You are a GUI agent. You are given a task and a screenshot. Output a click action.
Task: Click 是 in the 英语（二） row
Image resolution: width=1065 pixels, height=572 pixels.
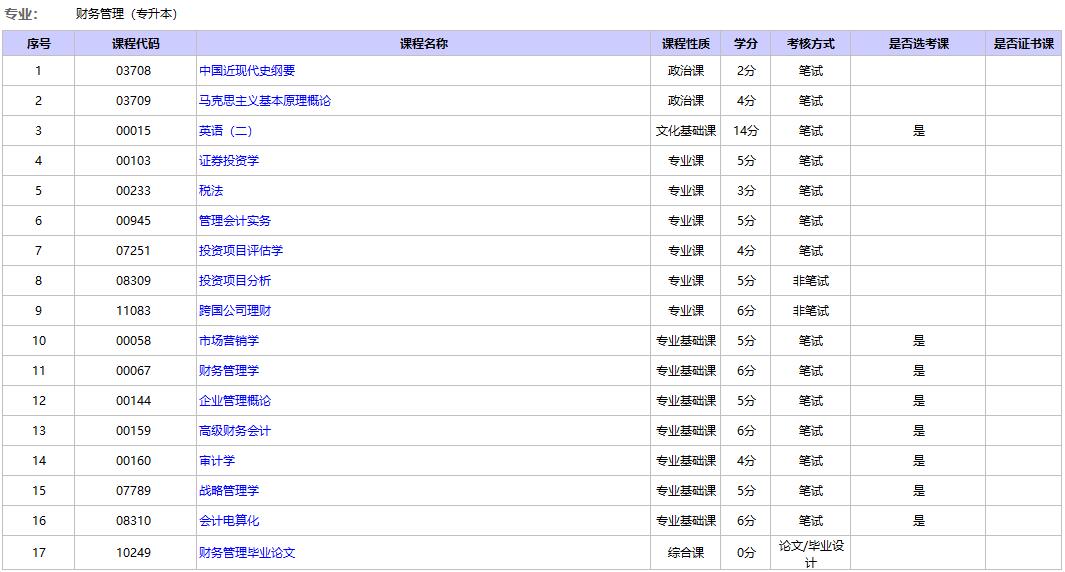point(918,130)
